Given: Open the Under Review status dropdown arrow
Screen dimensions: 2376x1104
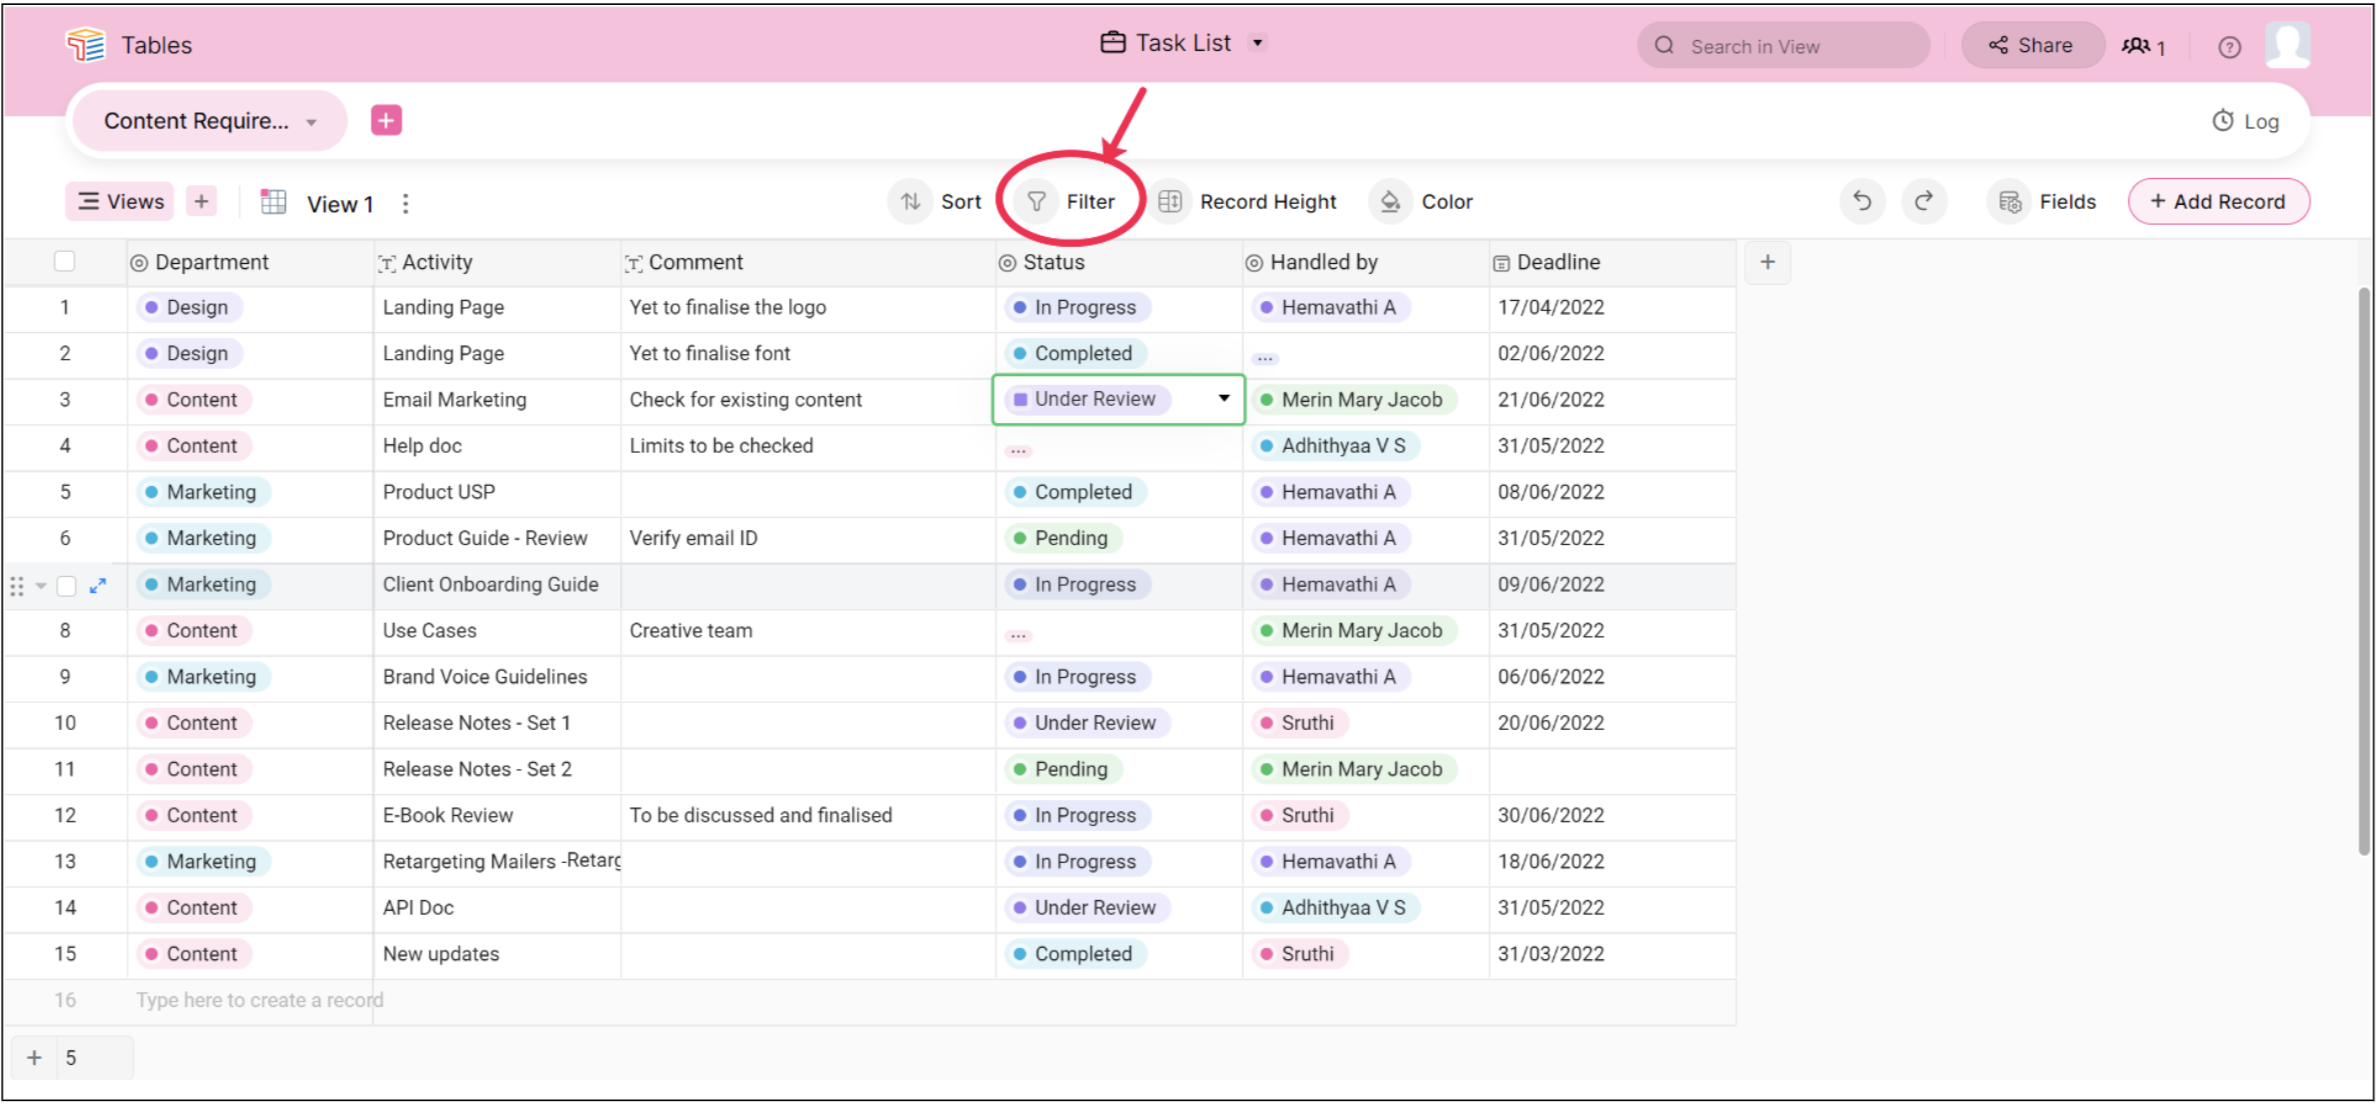Looking at the screenshot, I should pos(1224,398).
